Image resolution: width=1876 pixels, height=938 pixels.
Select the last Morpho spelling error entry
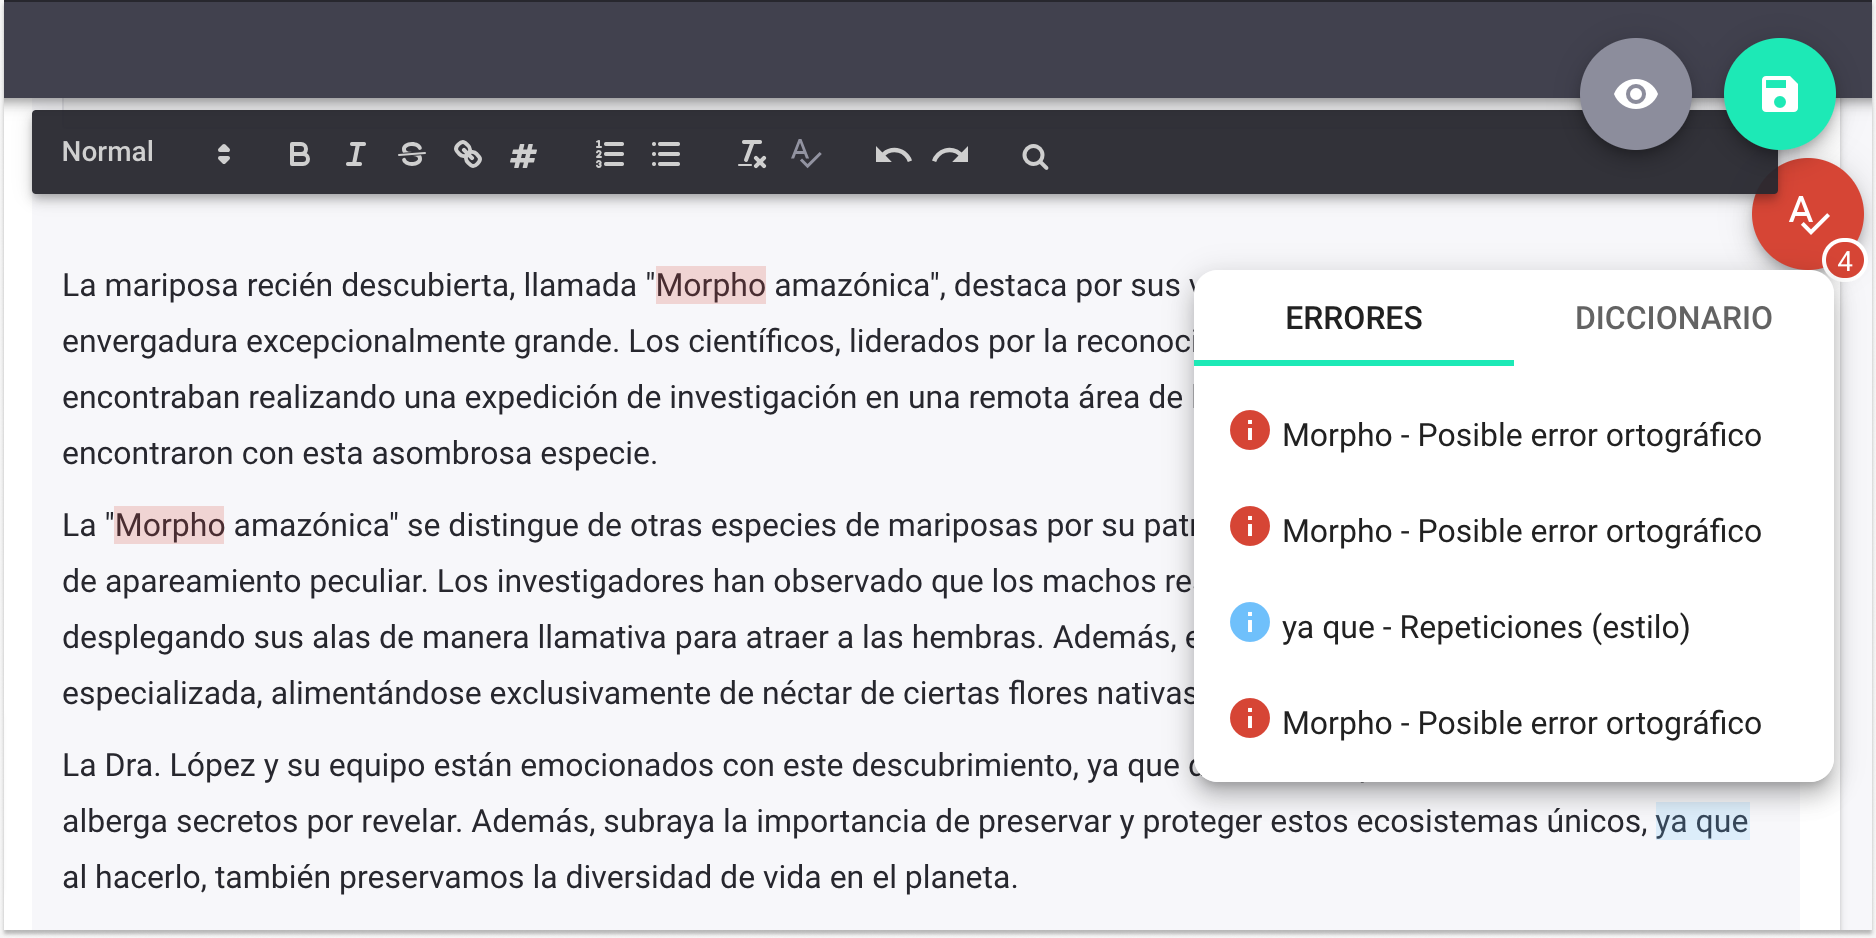point(1514,722)
